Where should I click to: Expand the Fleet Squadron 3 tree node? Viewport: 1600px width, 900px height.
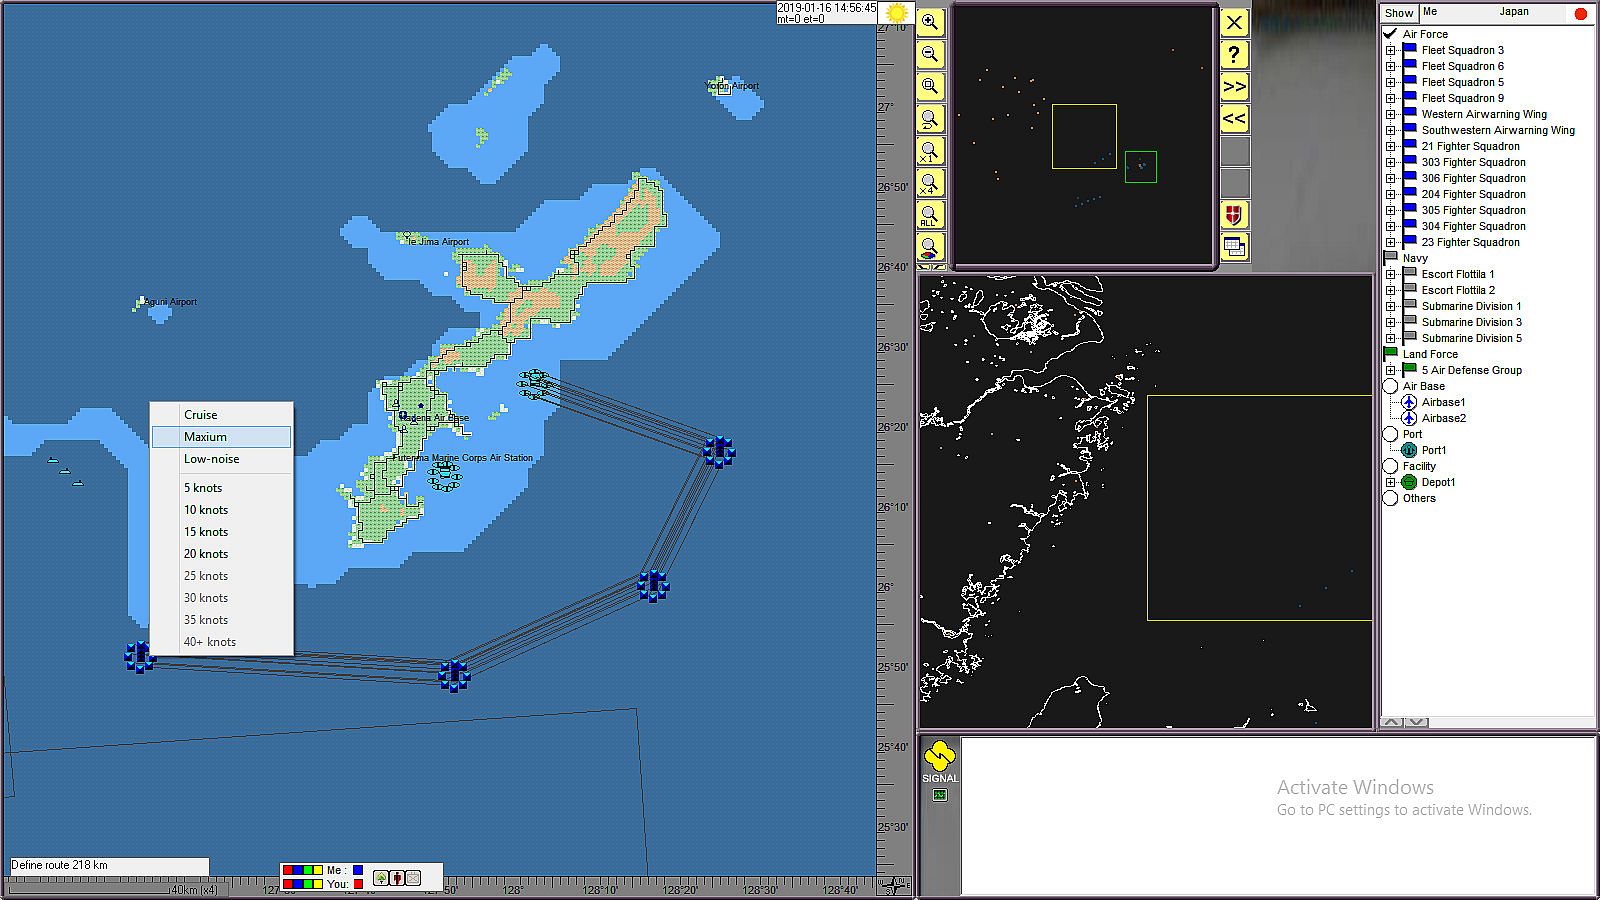click(1390, 50)
